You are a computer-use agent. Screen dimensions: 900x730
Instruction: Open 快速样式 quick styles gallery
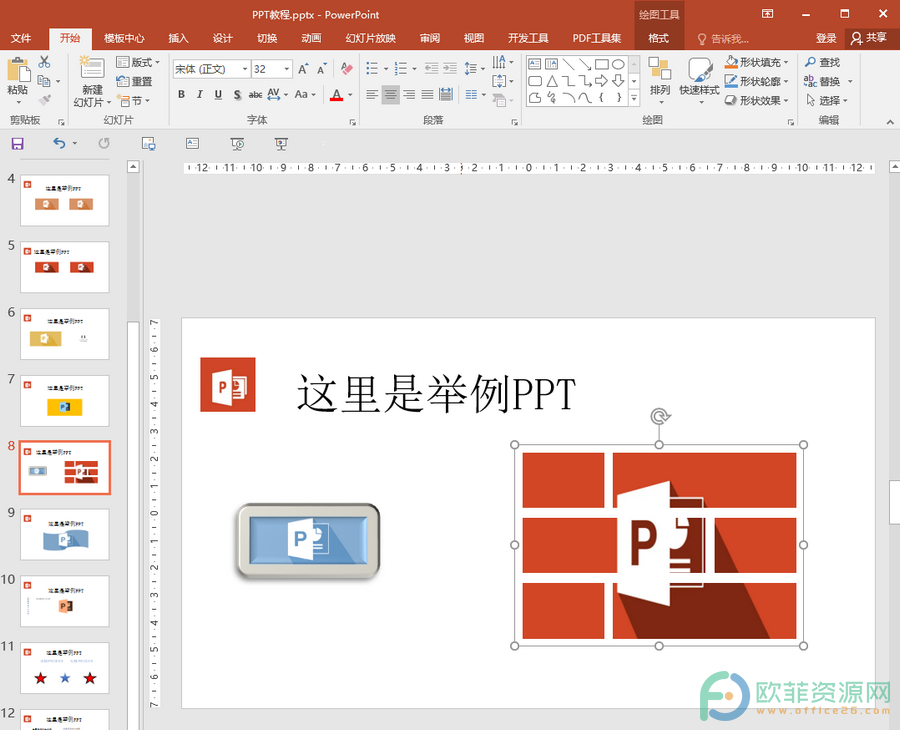[699, 80]
